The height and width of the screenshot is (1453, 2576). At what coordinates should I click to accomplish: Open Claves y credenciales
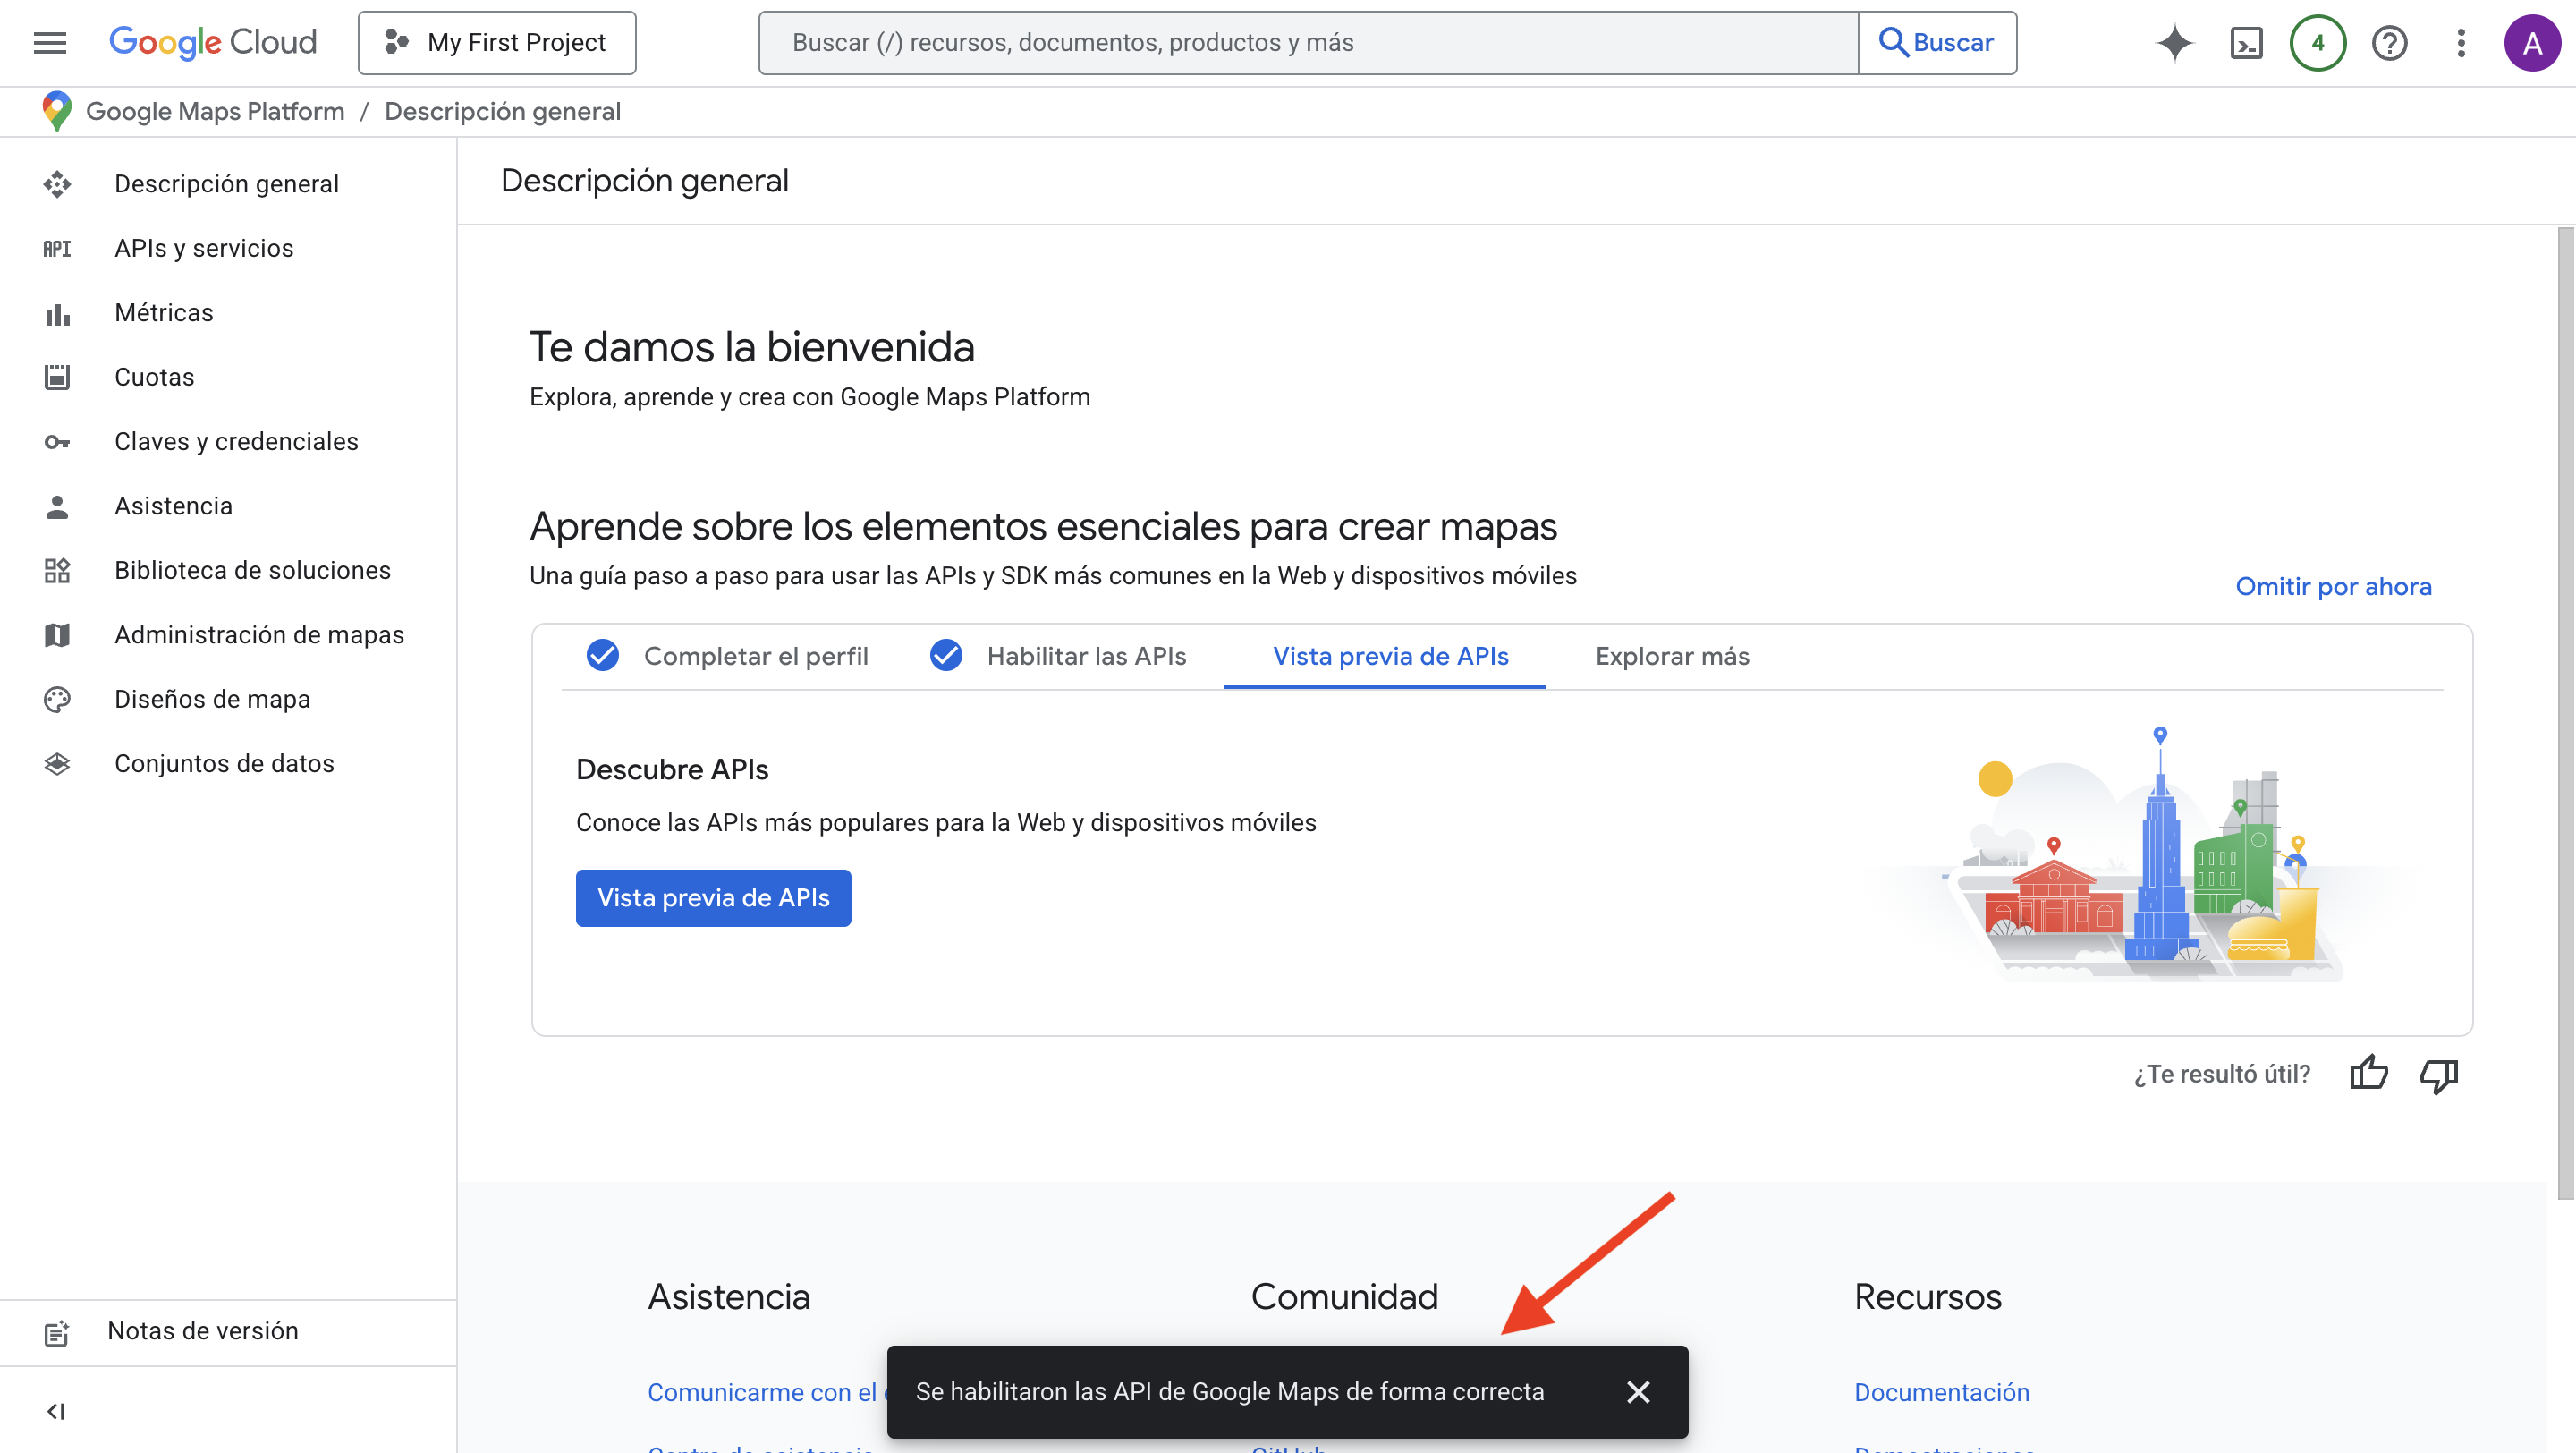236,441
